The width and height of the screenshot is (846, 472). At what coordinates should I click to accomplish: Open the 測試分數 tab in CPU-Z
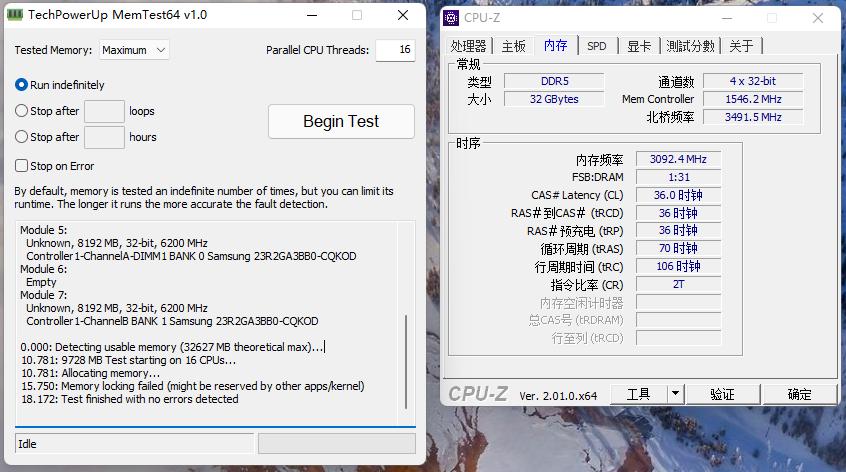click(690, 46)
